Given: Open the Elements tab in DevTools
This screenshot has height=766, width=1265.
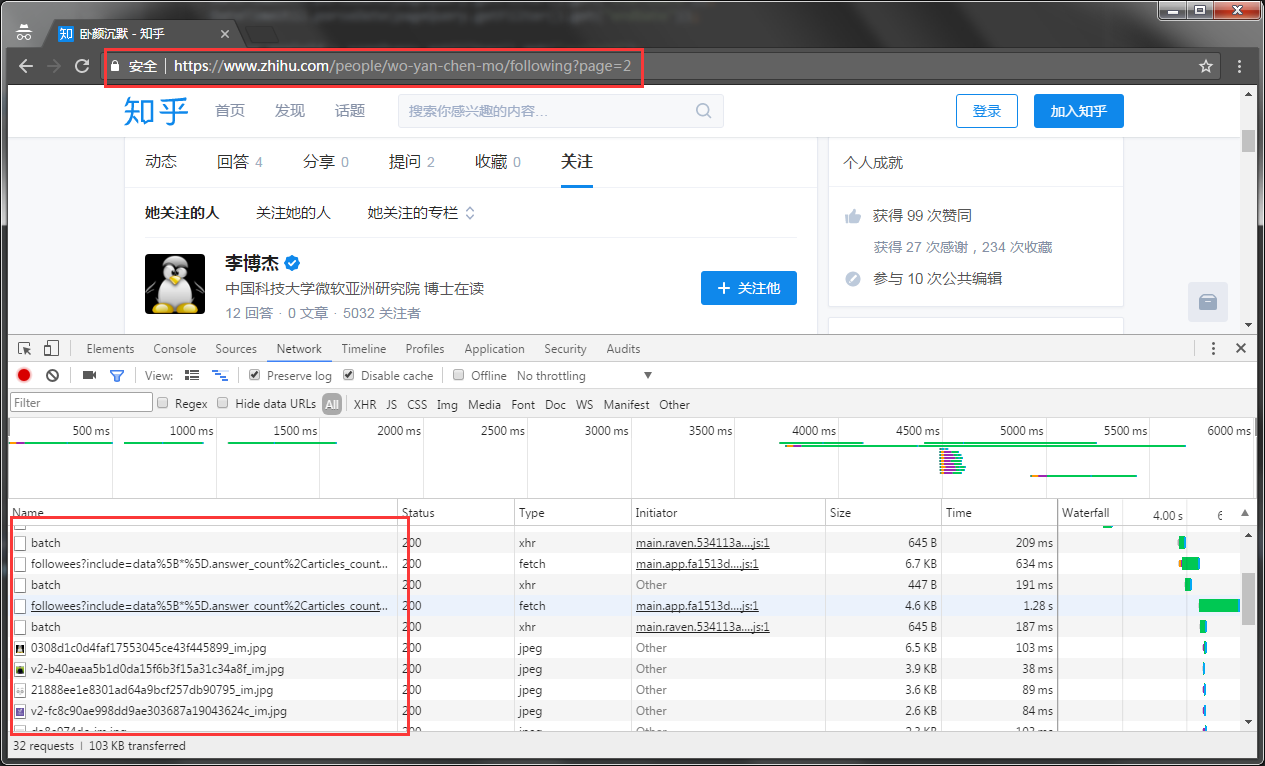Looking at the screenshot, I should (x=110, y=349).
